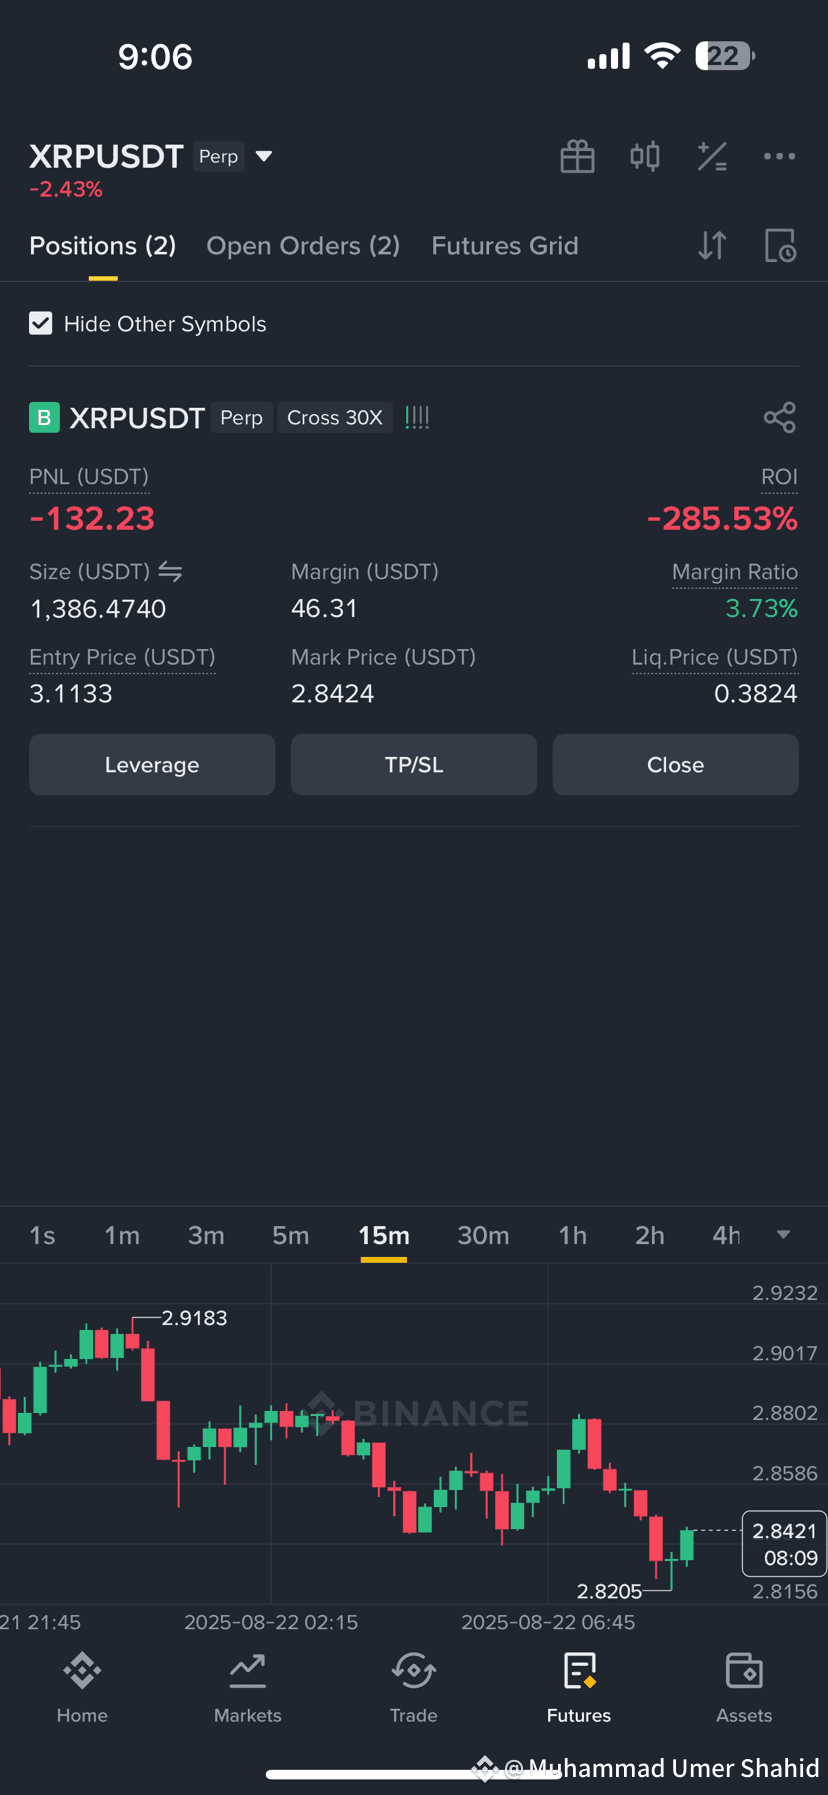This screenshot has width=828, height=1795.
Task: Open the order history document icon
Action: point(780,245)
